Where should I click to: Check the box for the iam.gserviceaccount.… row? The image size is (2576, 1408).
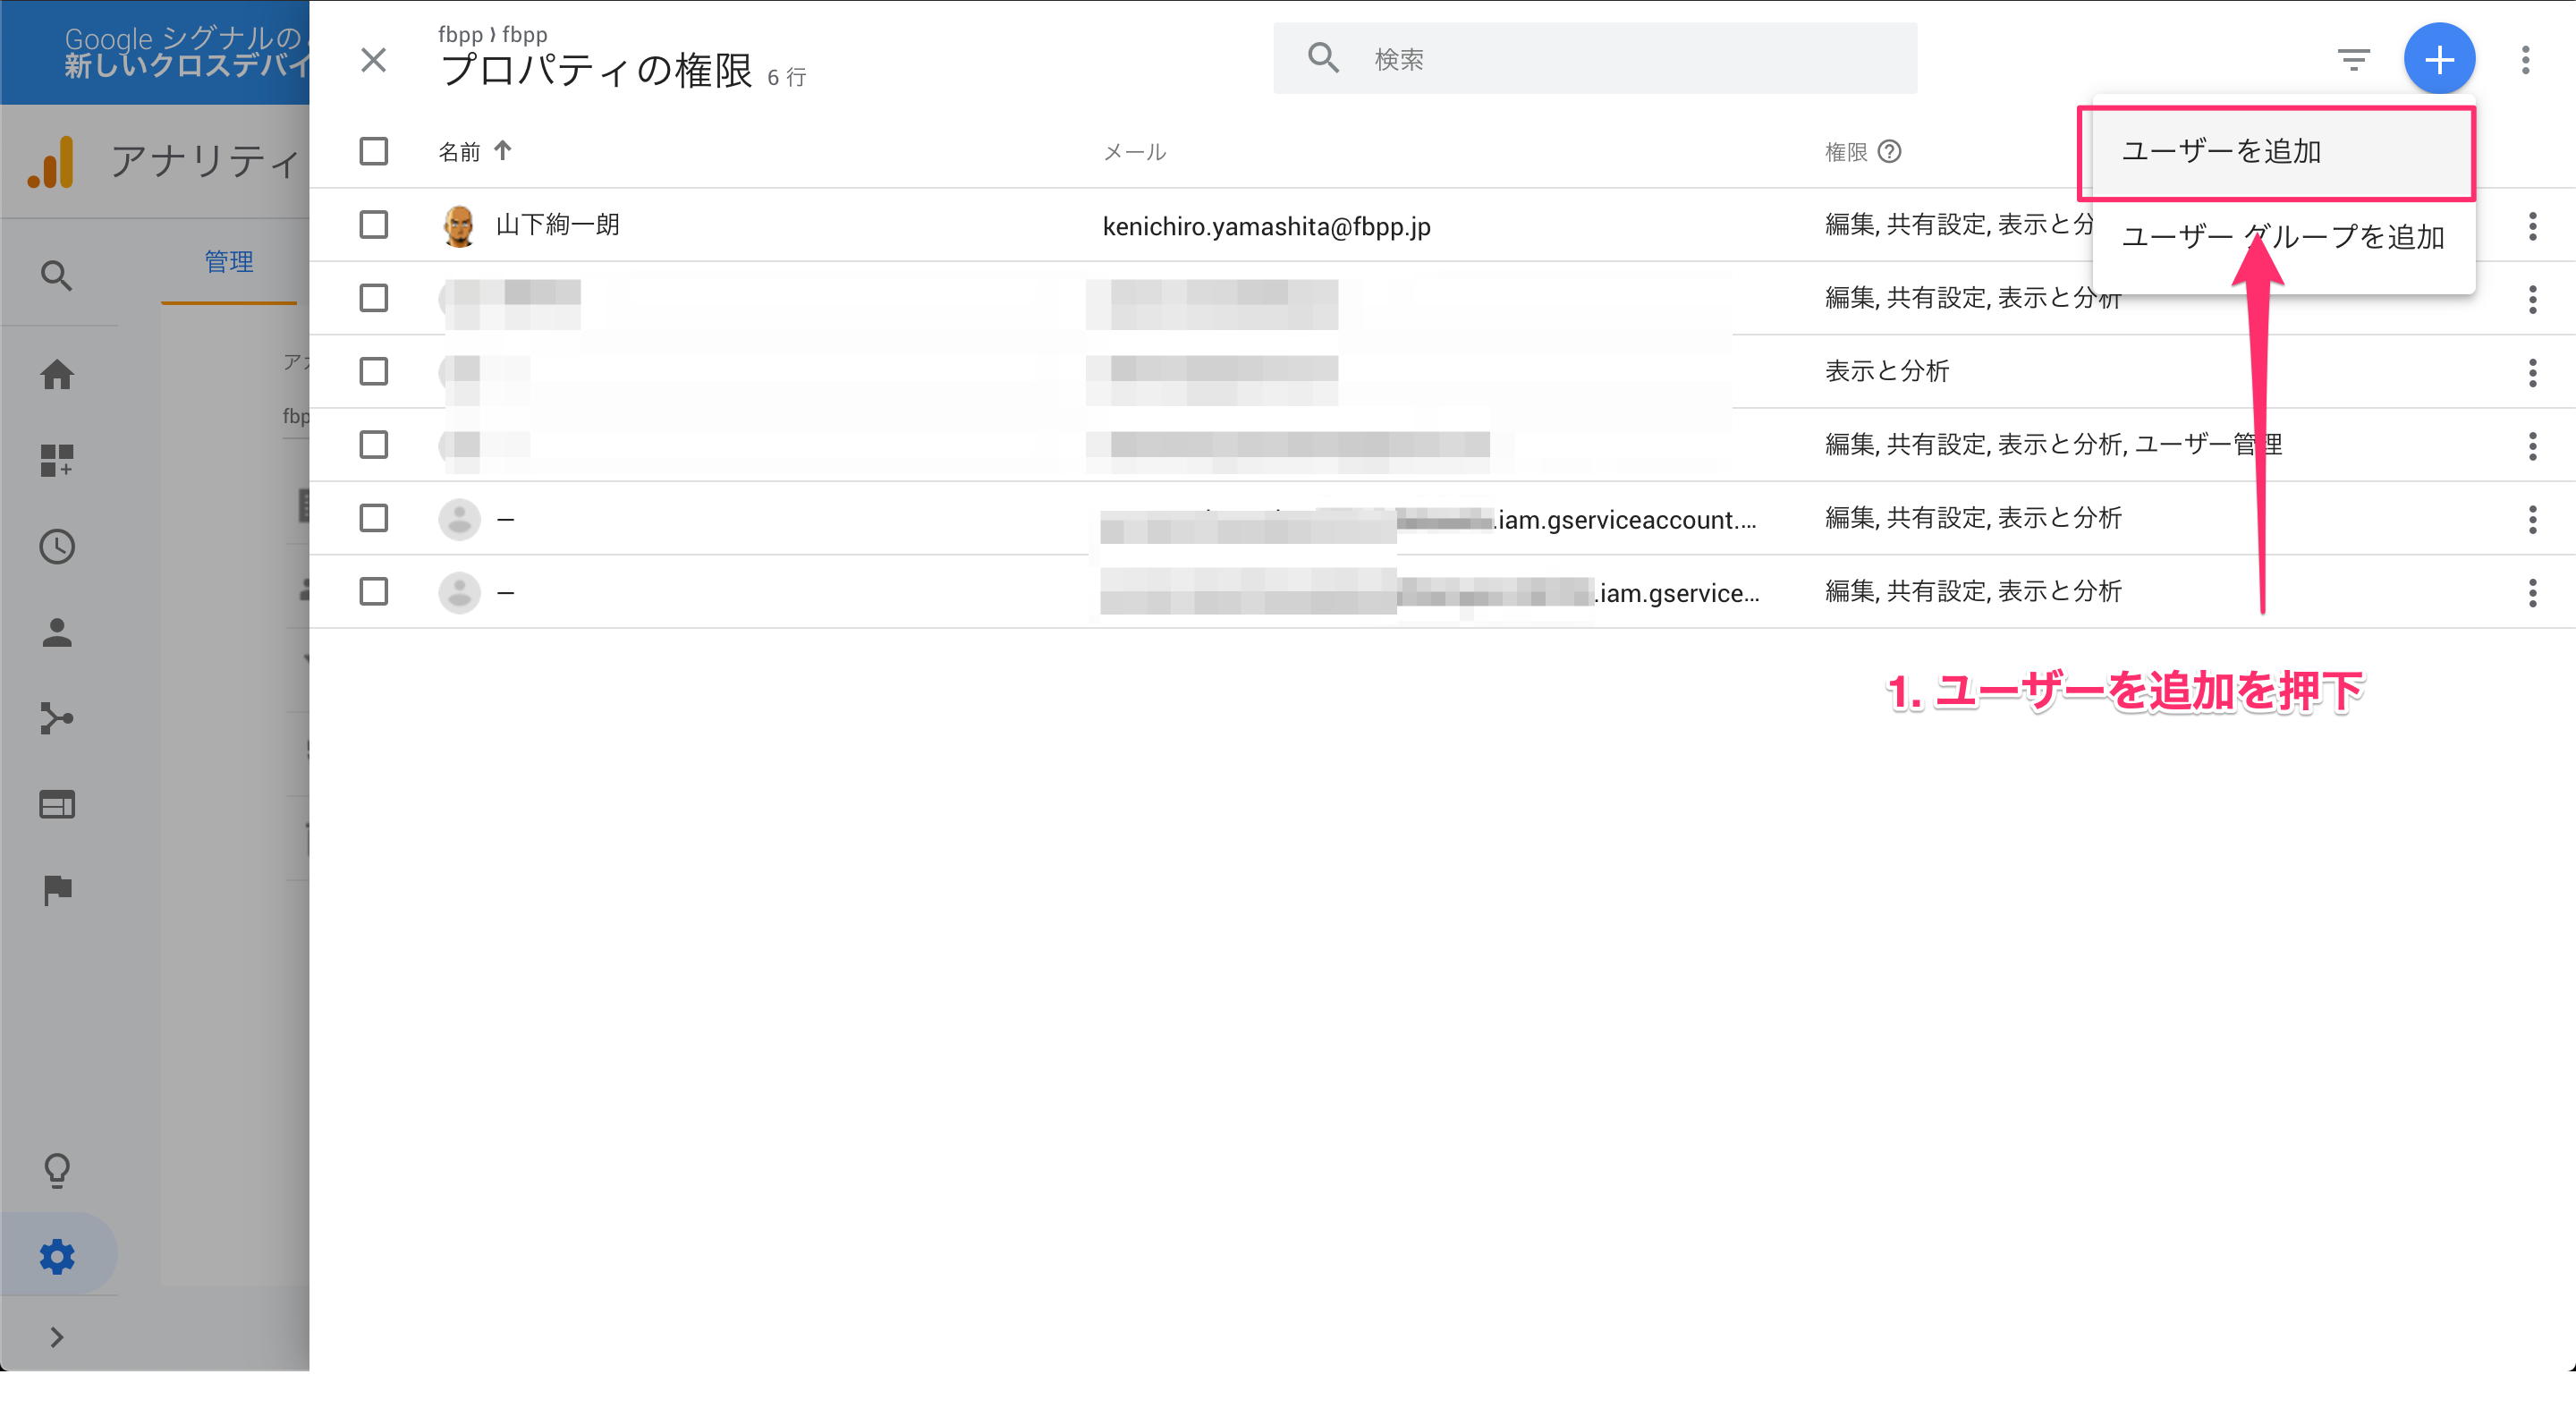coord(373,518)
